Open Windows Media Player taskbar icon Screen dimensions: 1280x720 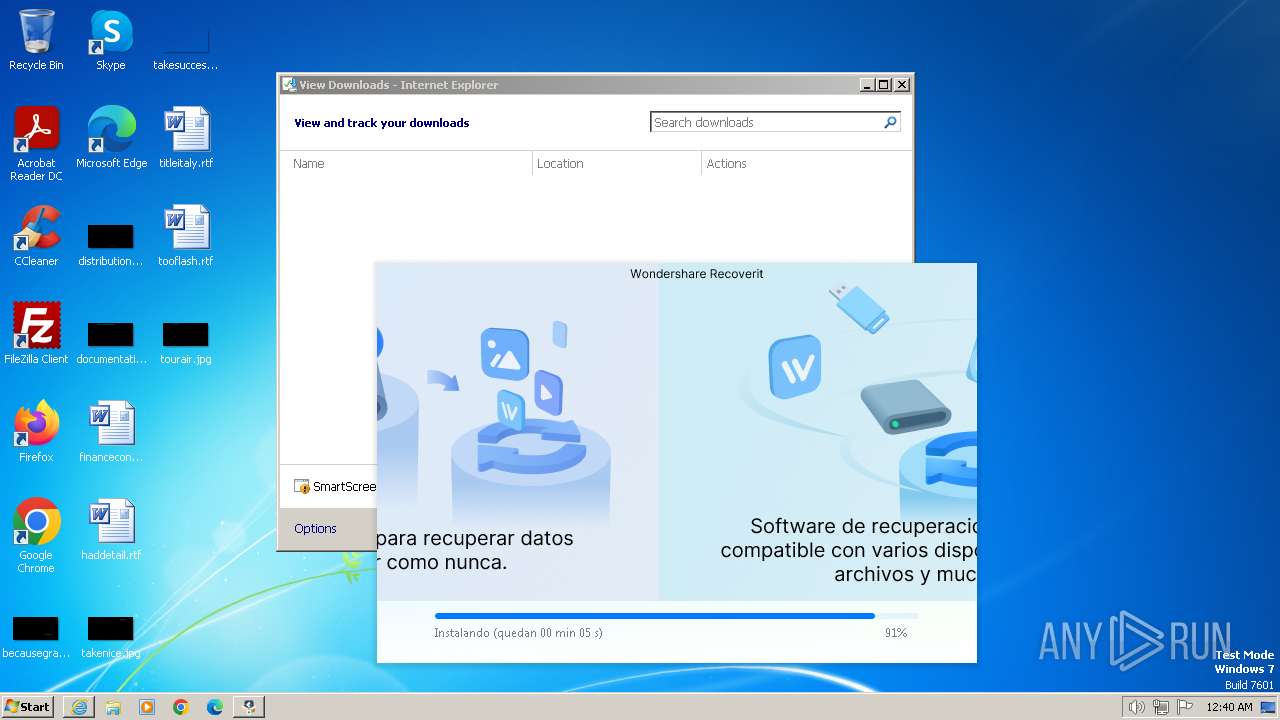tap(147, 707)
